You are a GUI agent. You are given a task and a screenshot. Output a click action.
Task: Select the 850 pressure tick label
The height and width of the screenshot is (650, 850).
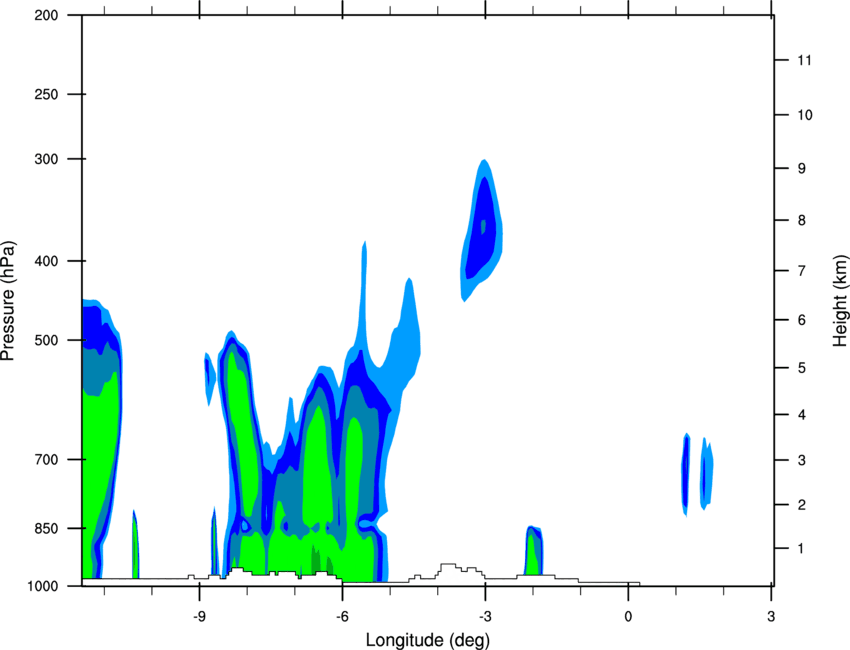[46, 528]
